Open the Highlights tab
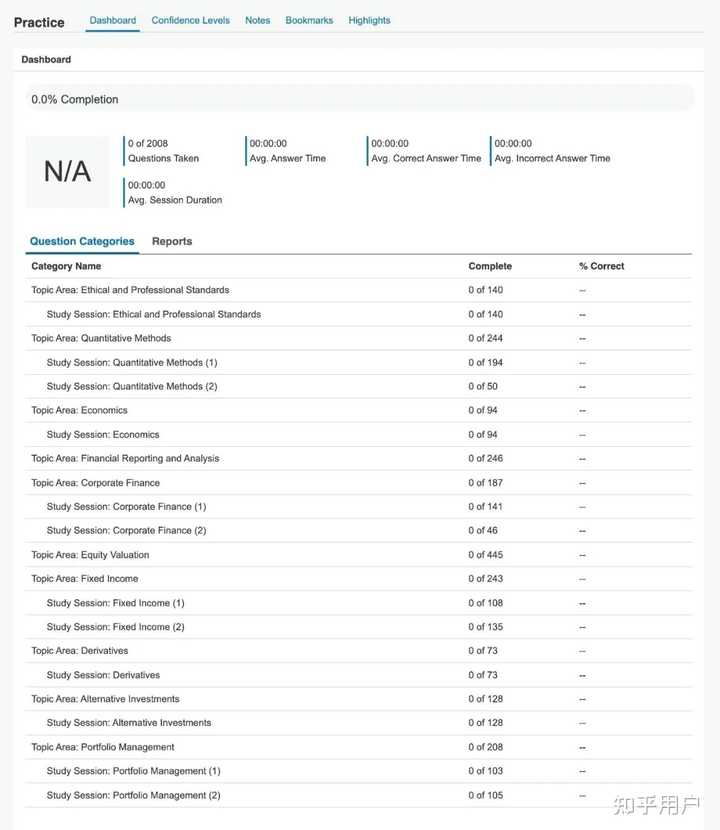The image size is (720, 830). tap(369, 20)
